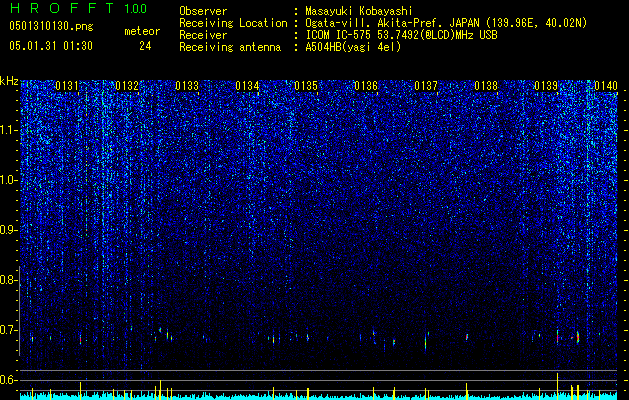The width and height of the screenshot is (629, 400).
Task: Click the tall yellow spike after 0139
Action: click(x=557, y=386)
